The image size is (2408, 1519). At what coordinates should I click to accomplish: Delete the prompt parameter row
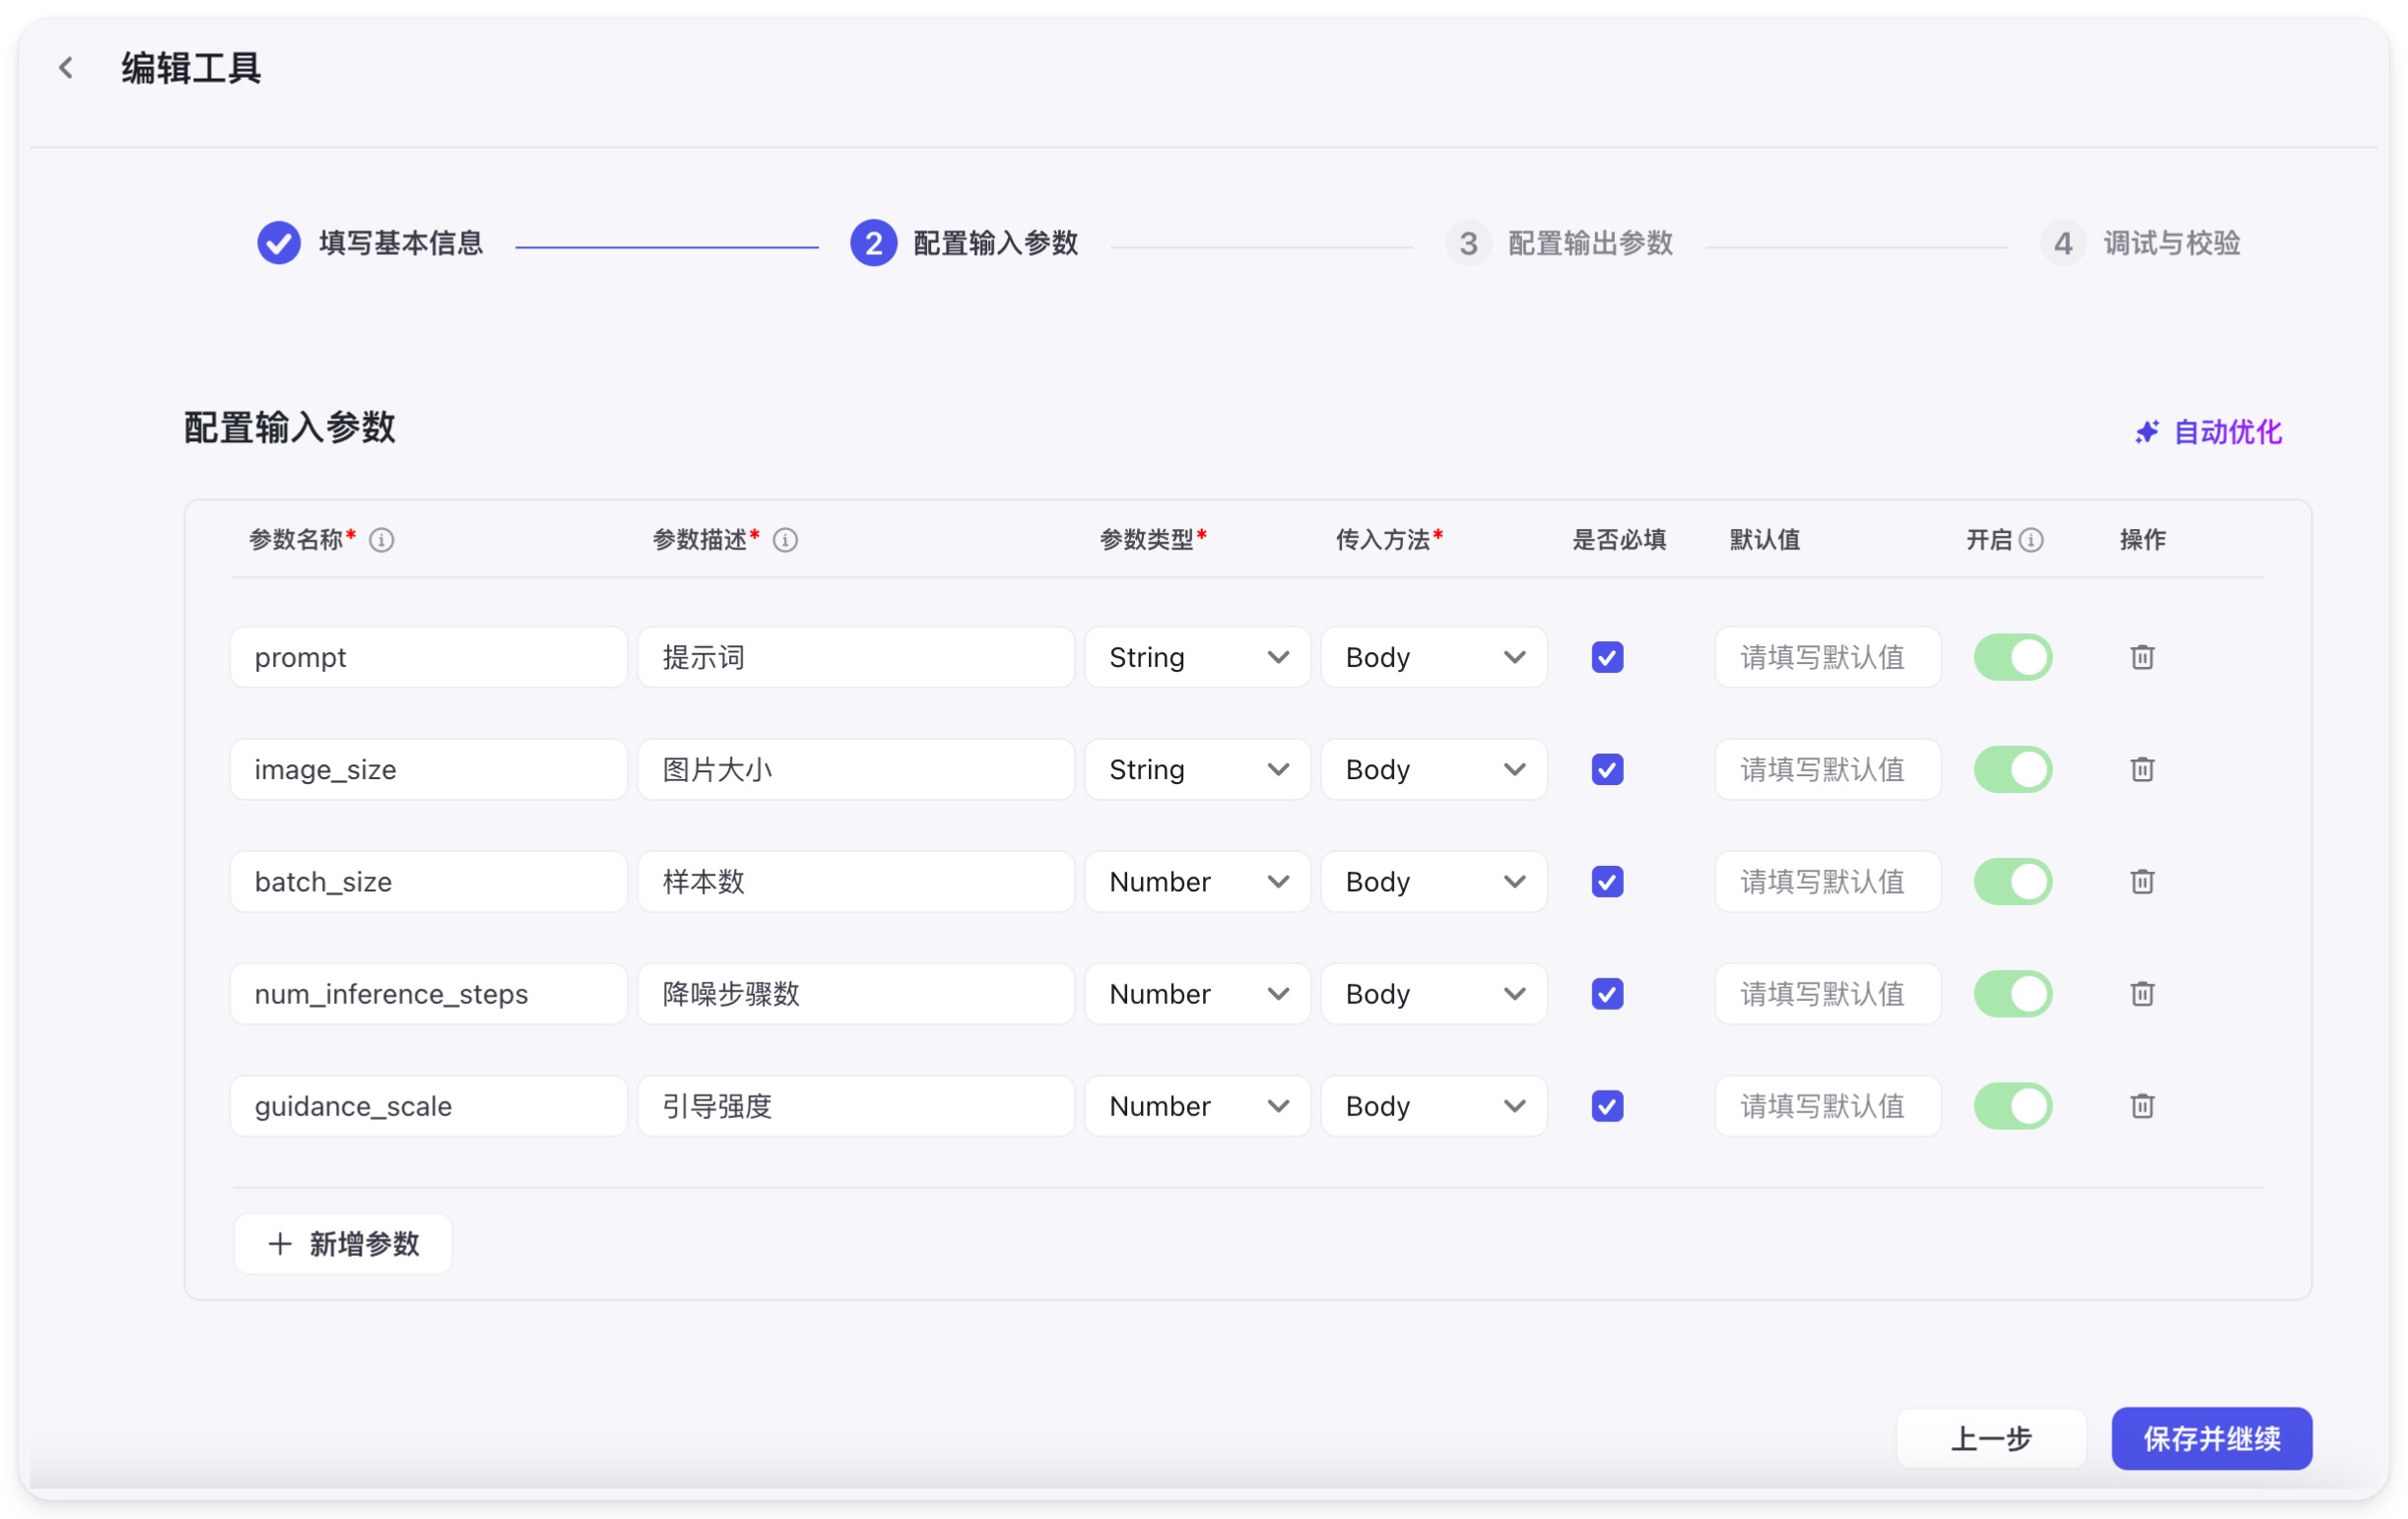click(2141, 657)
